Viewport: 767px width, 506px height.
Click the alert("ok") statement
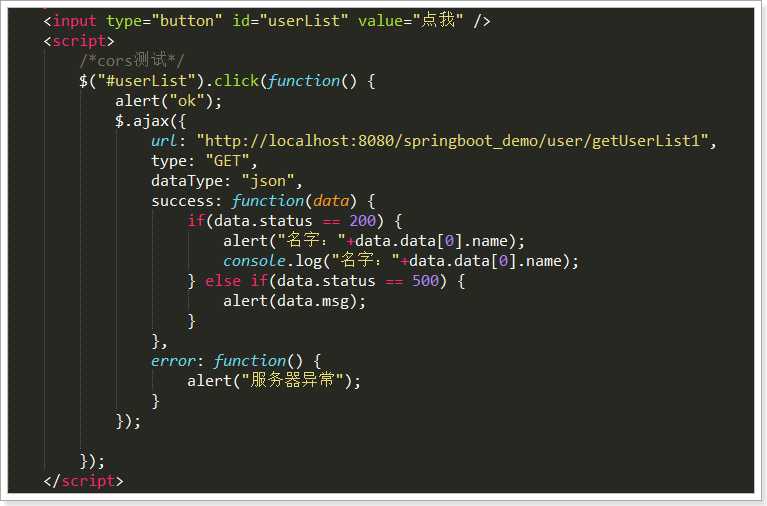168,101
